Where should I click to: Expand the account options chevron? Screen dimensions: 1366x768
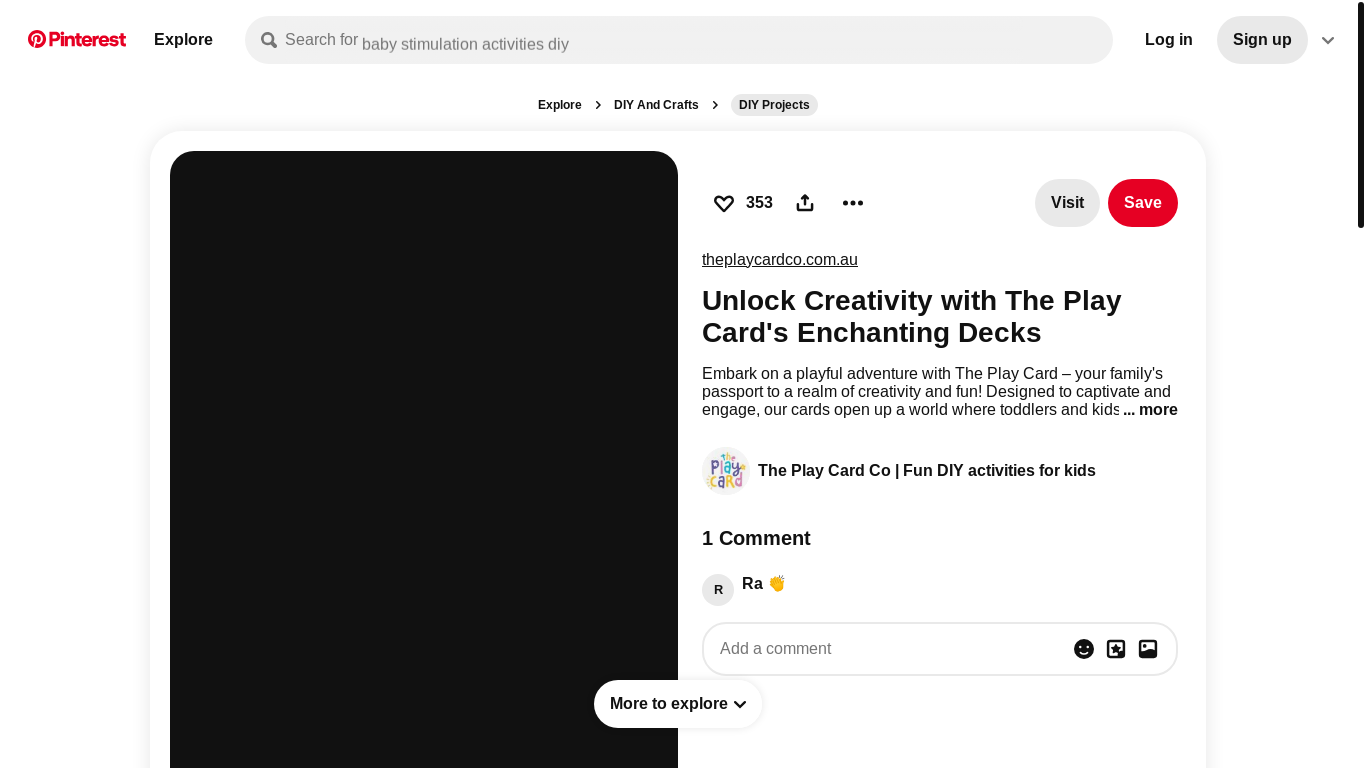click(1328, 40)
